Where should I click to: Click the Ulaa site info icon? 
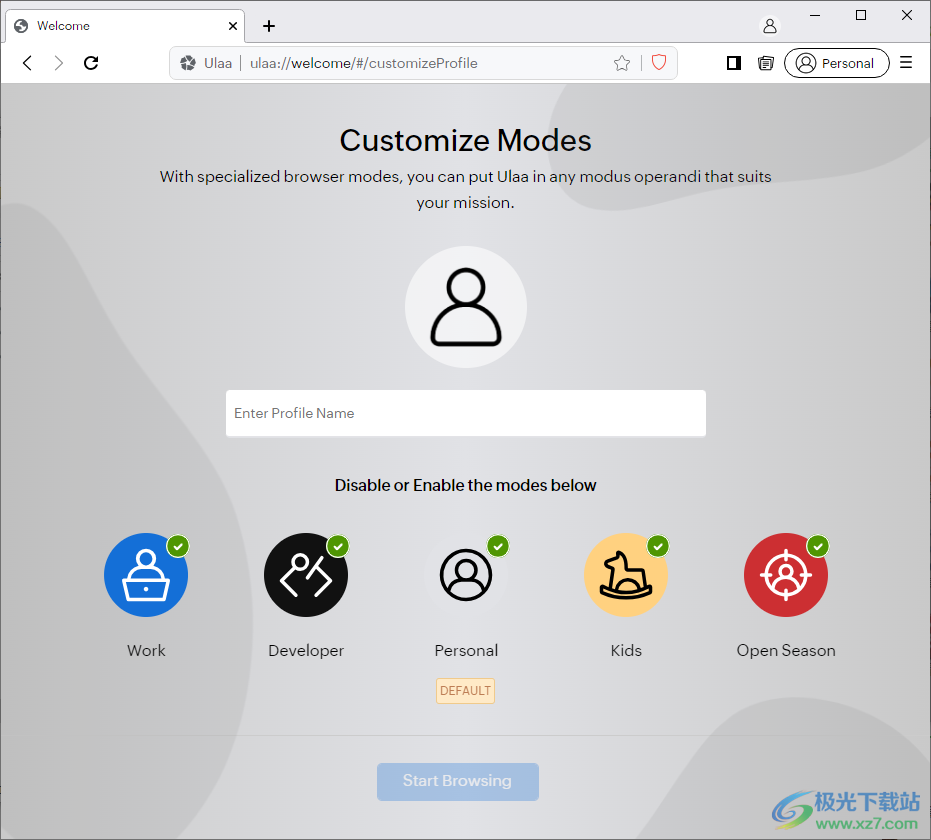point(188,63)
